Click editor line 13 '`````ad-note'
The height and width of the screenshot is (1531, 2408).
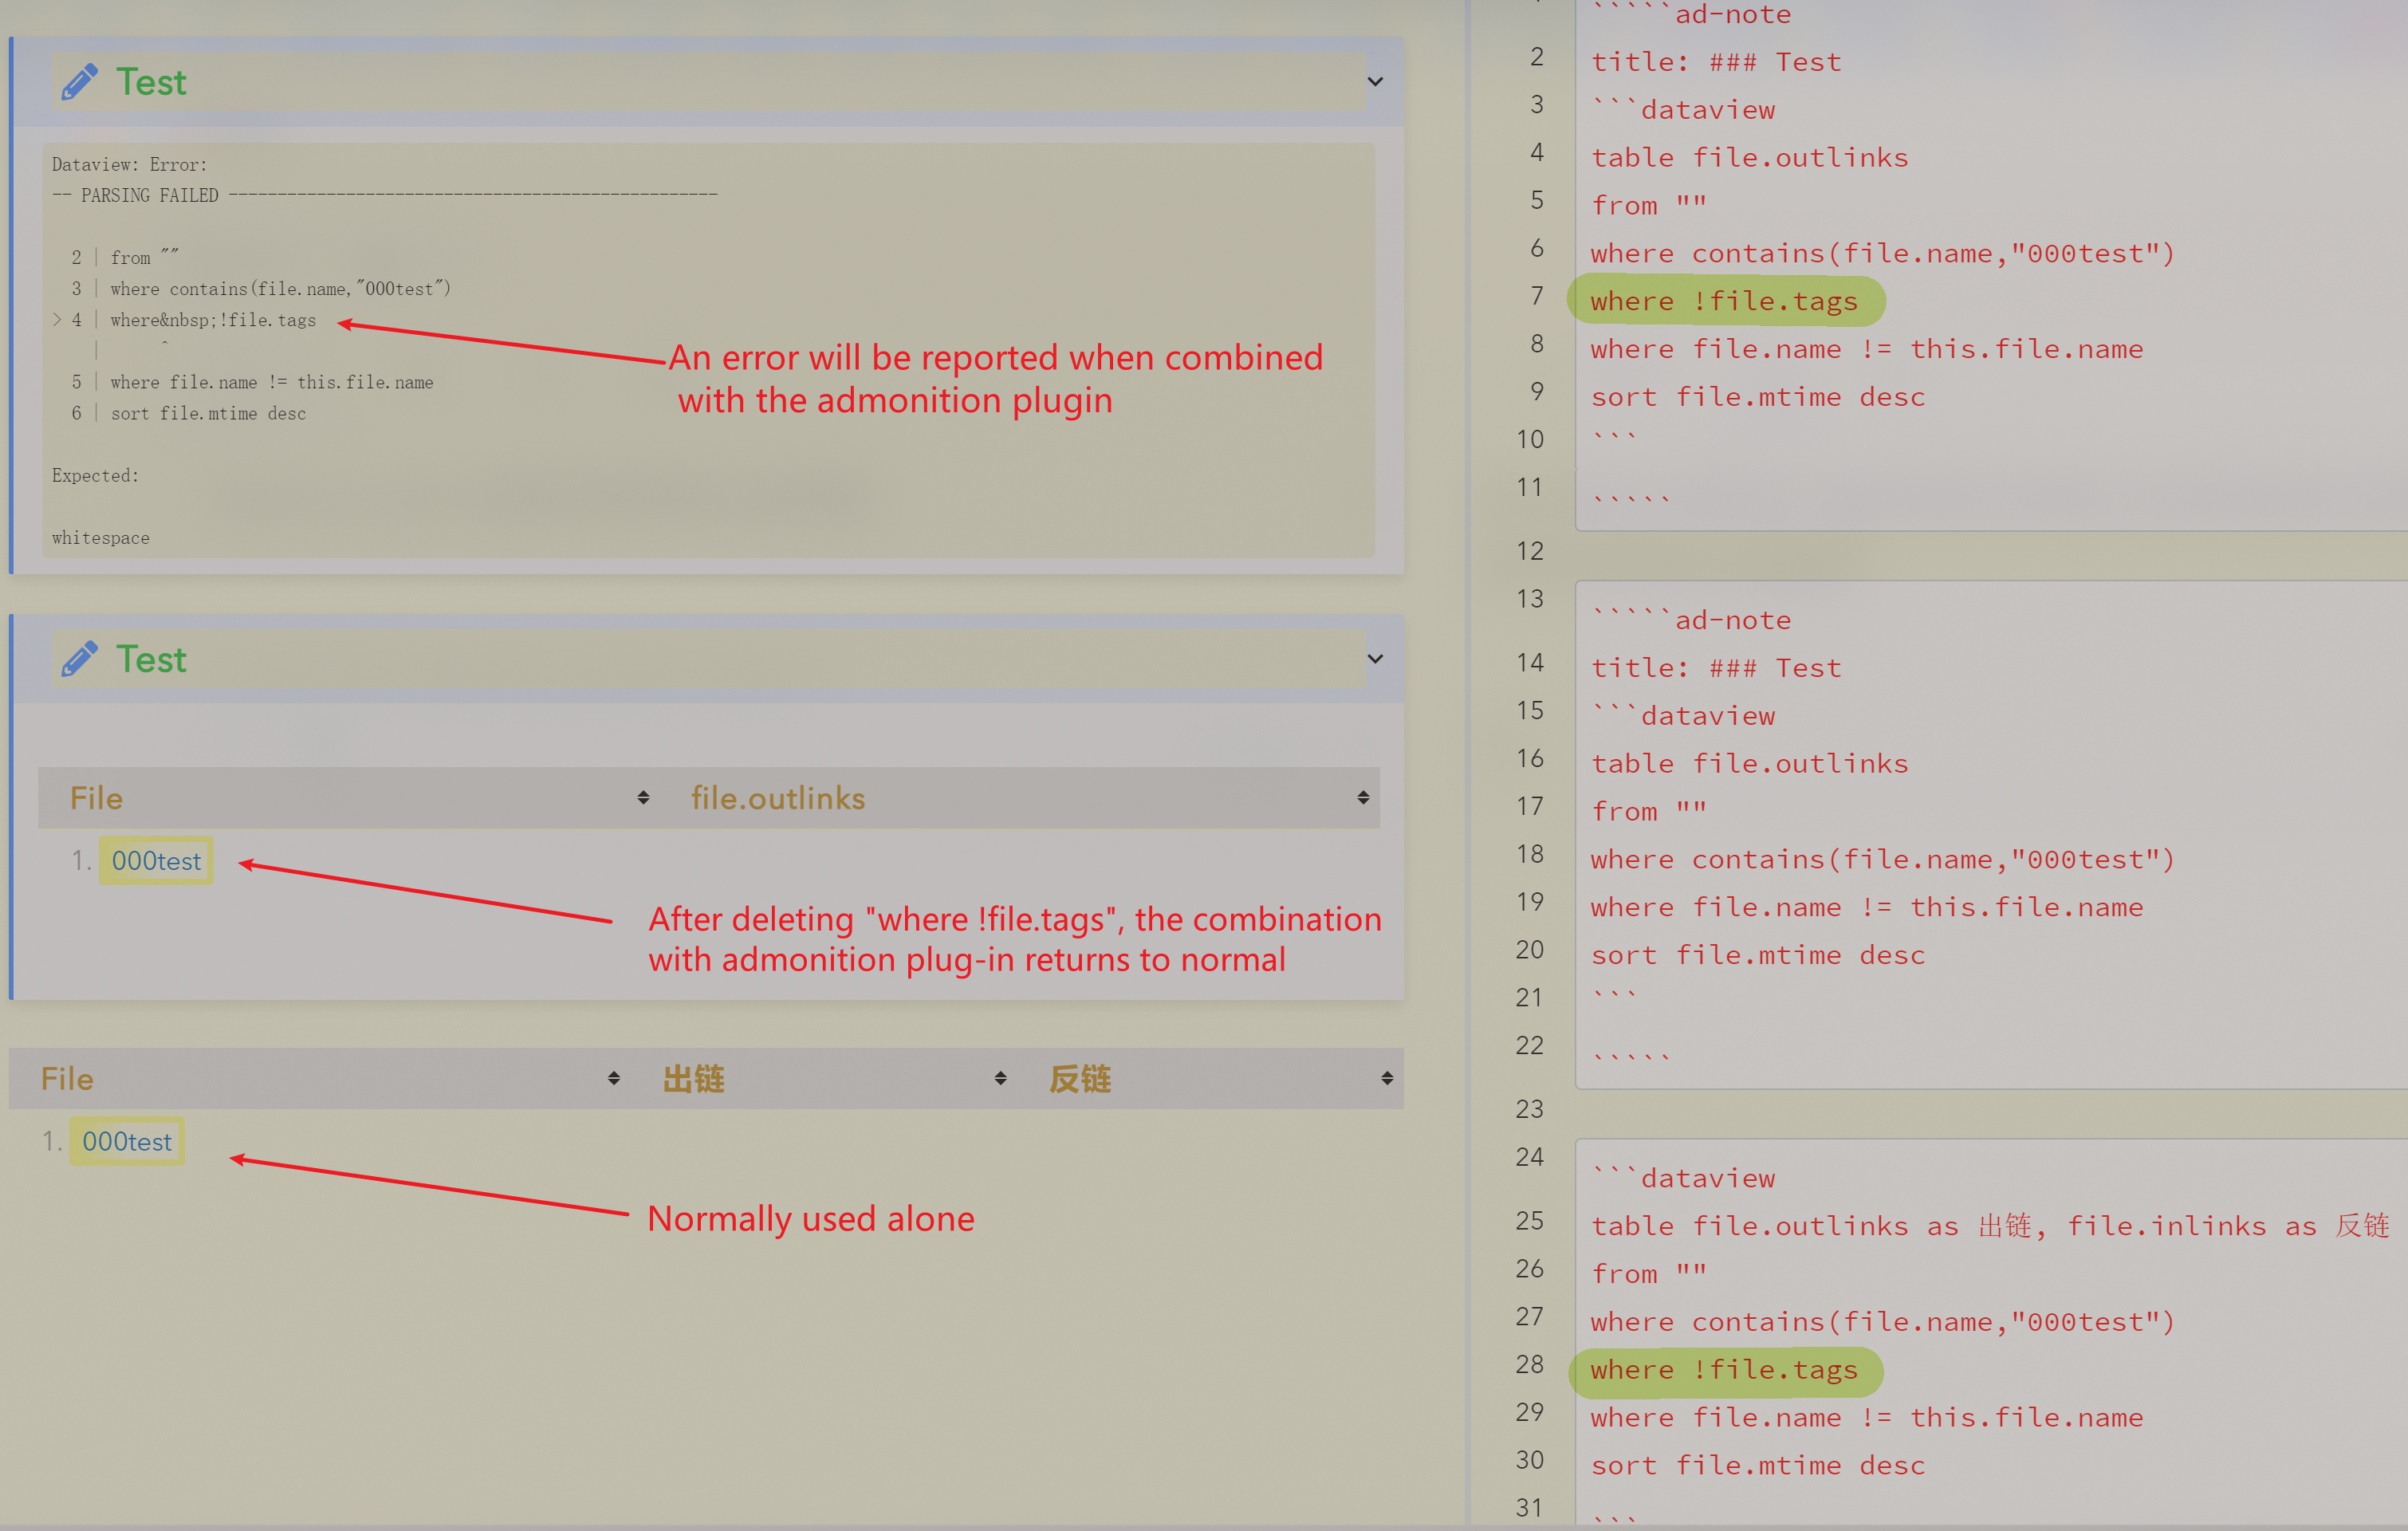point(1691,620)
